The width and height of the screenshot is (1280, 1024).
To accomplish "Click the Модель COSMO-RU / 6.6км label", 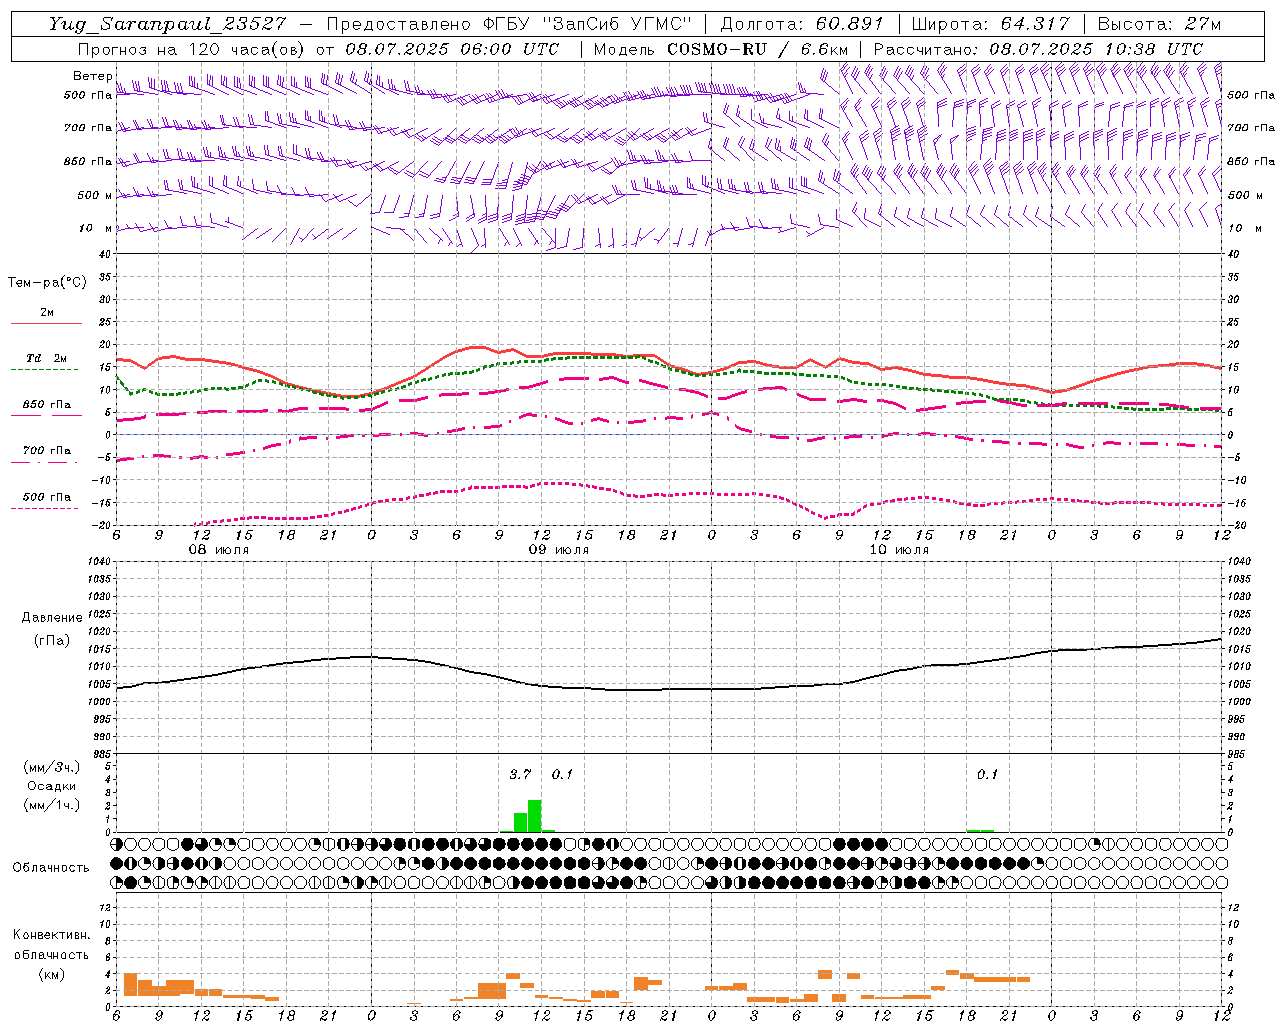I will [721, 49].
